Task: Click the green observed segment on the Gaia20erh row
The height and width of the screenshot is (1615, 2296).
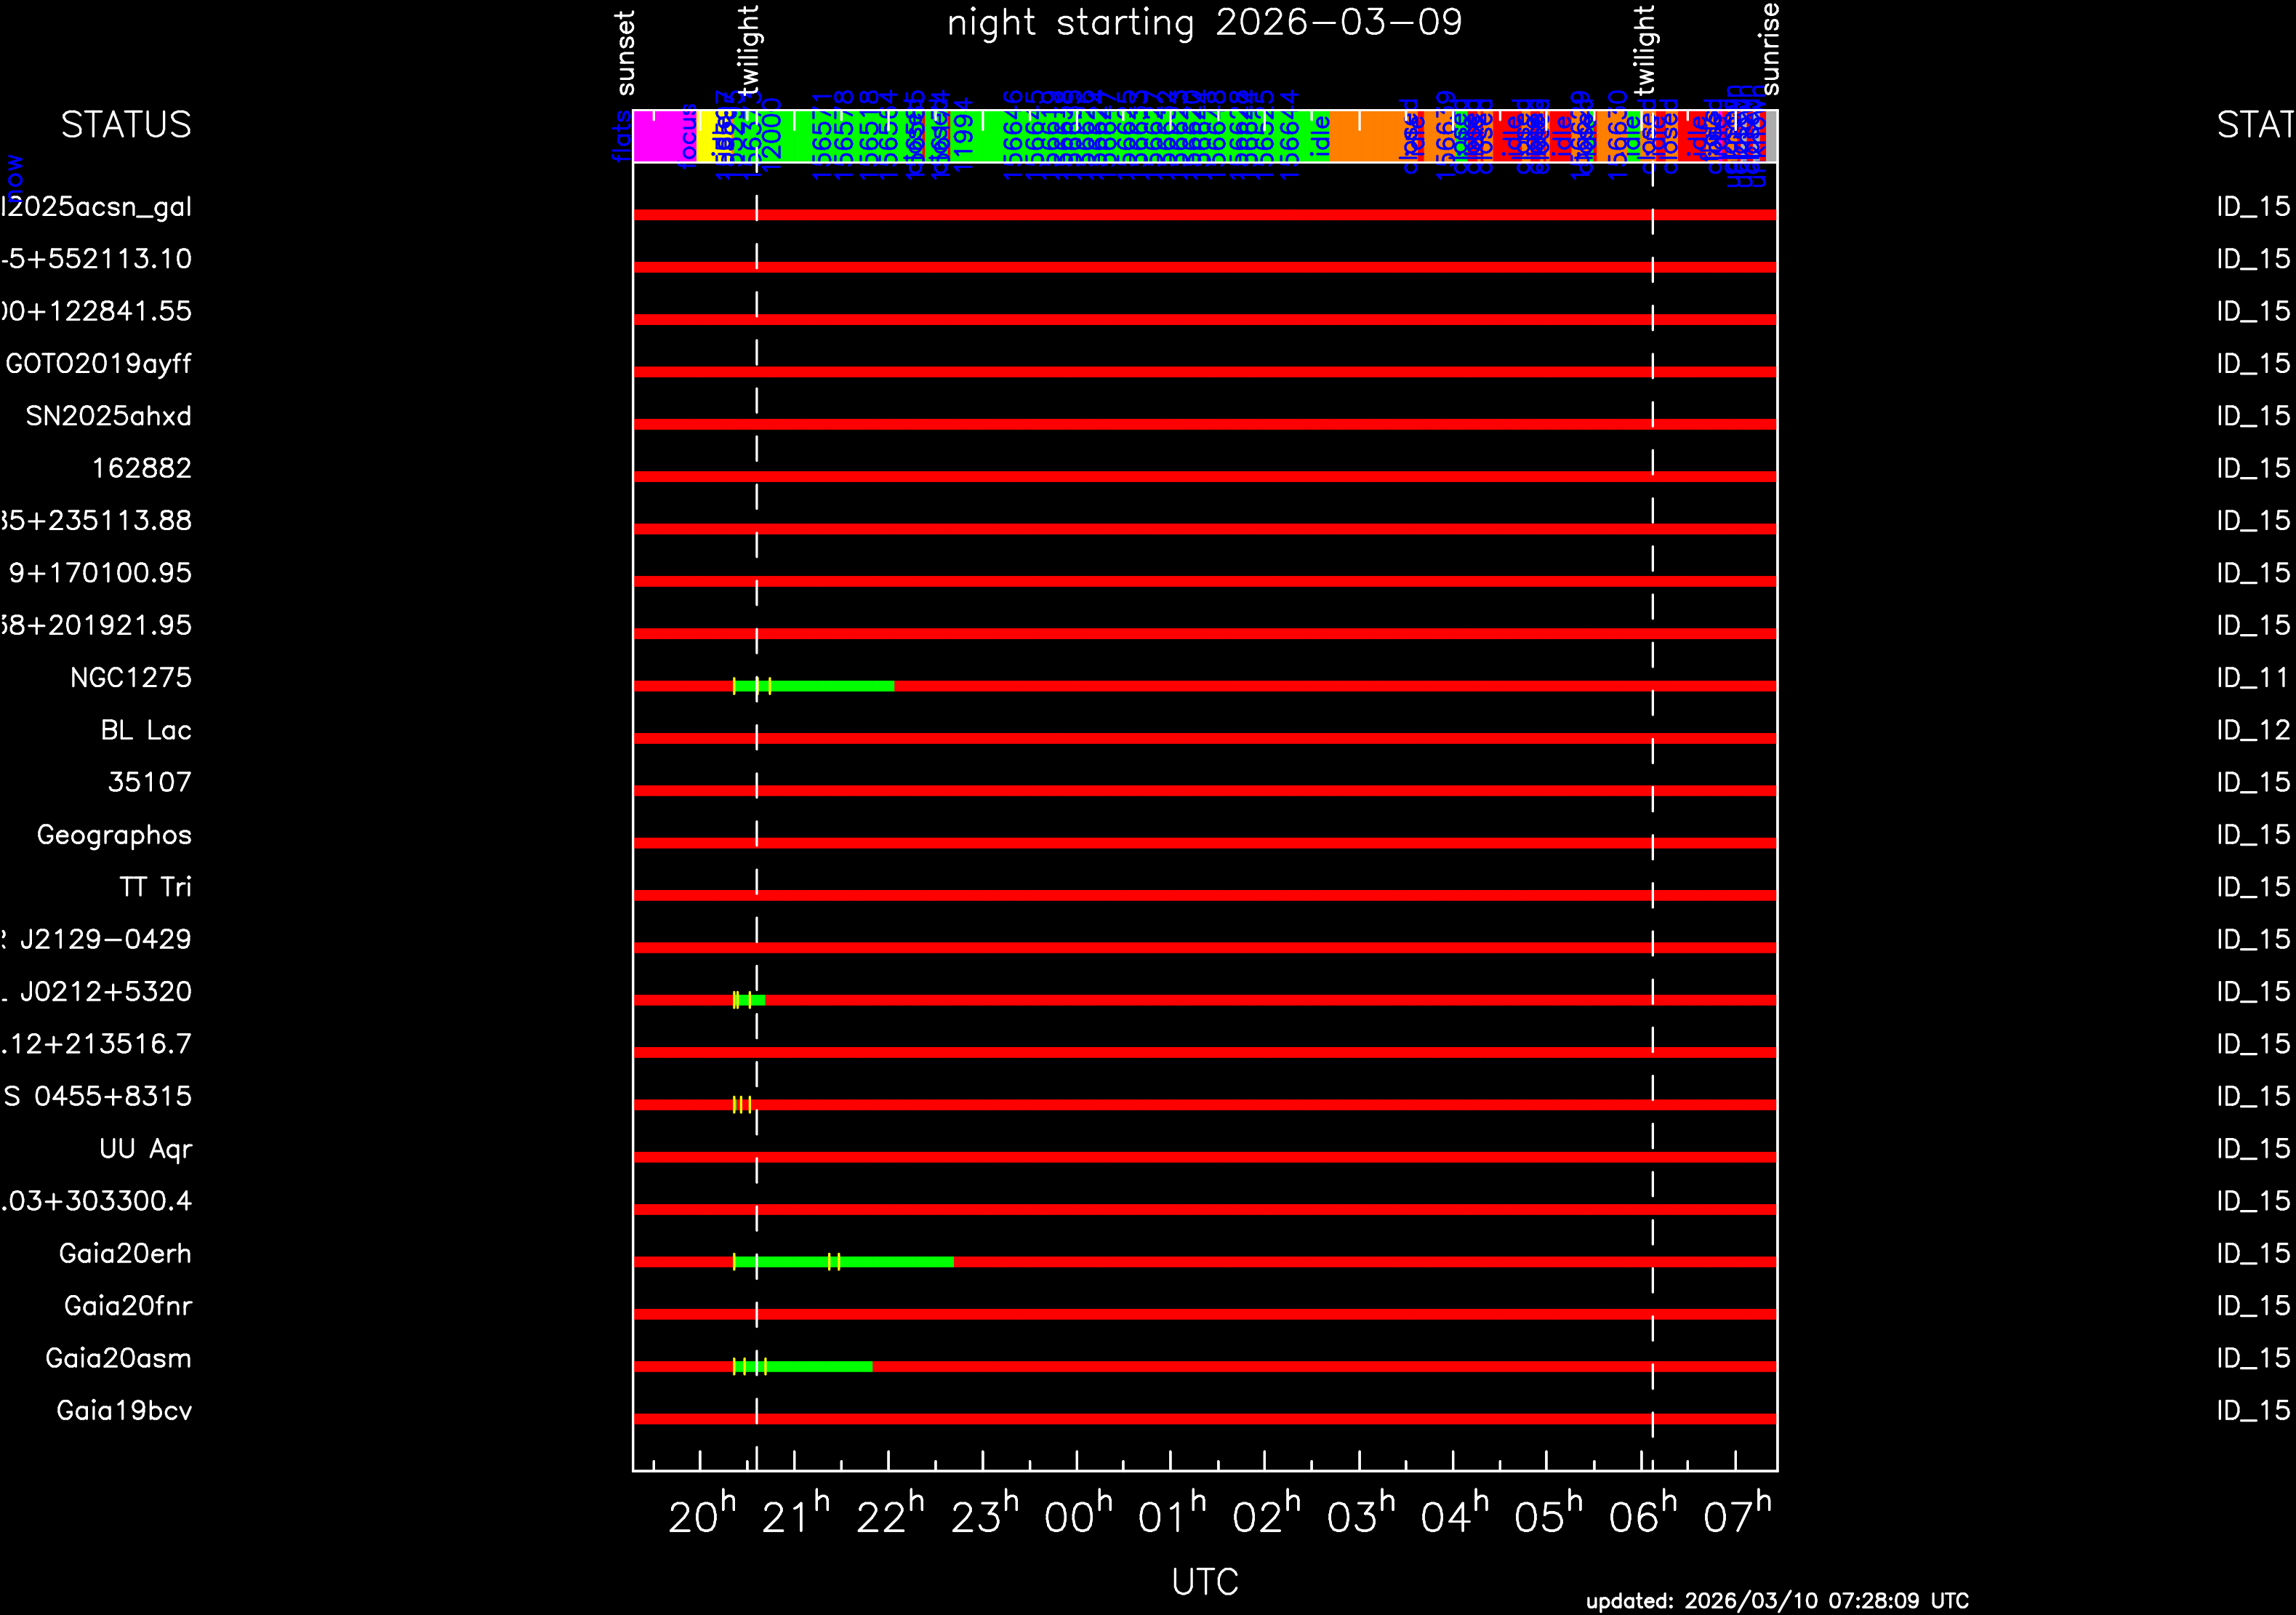Action: (x=890, y=1262)
